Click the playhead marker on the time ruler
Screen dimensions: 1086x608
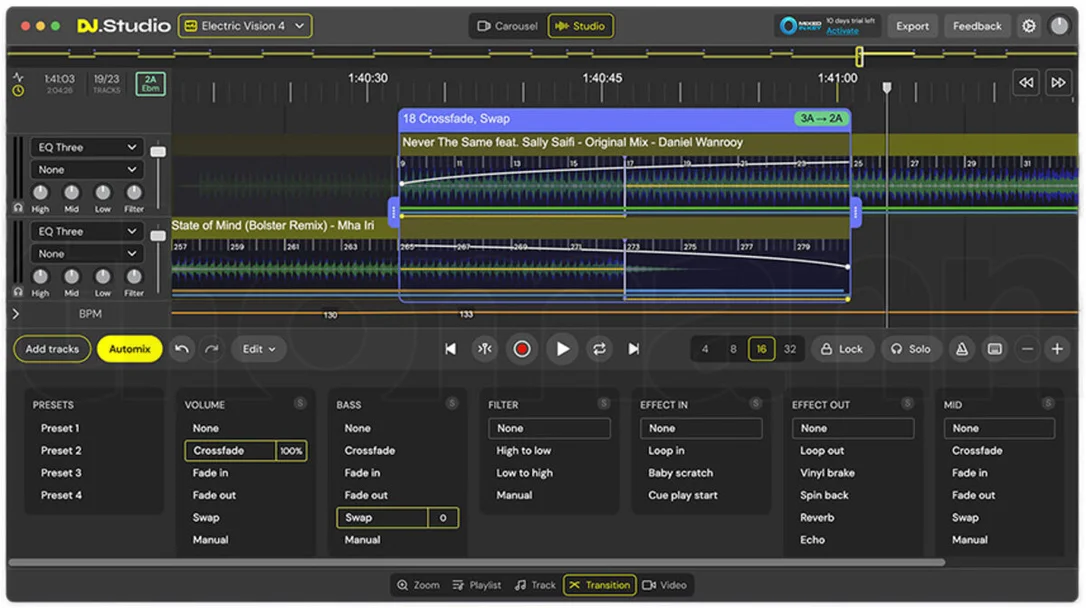887,87
